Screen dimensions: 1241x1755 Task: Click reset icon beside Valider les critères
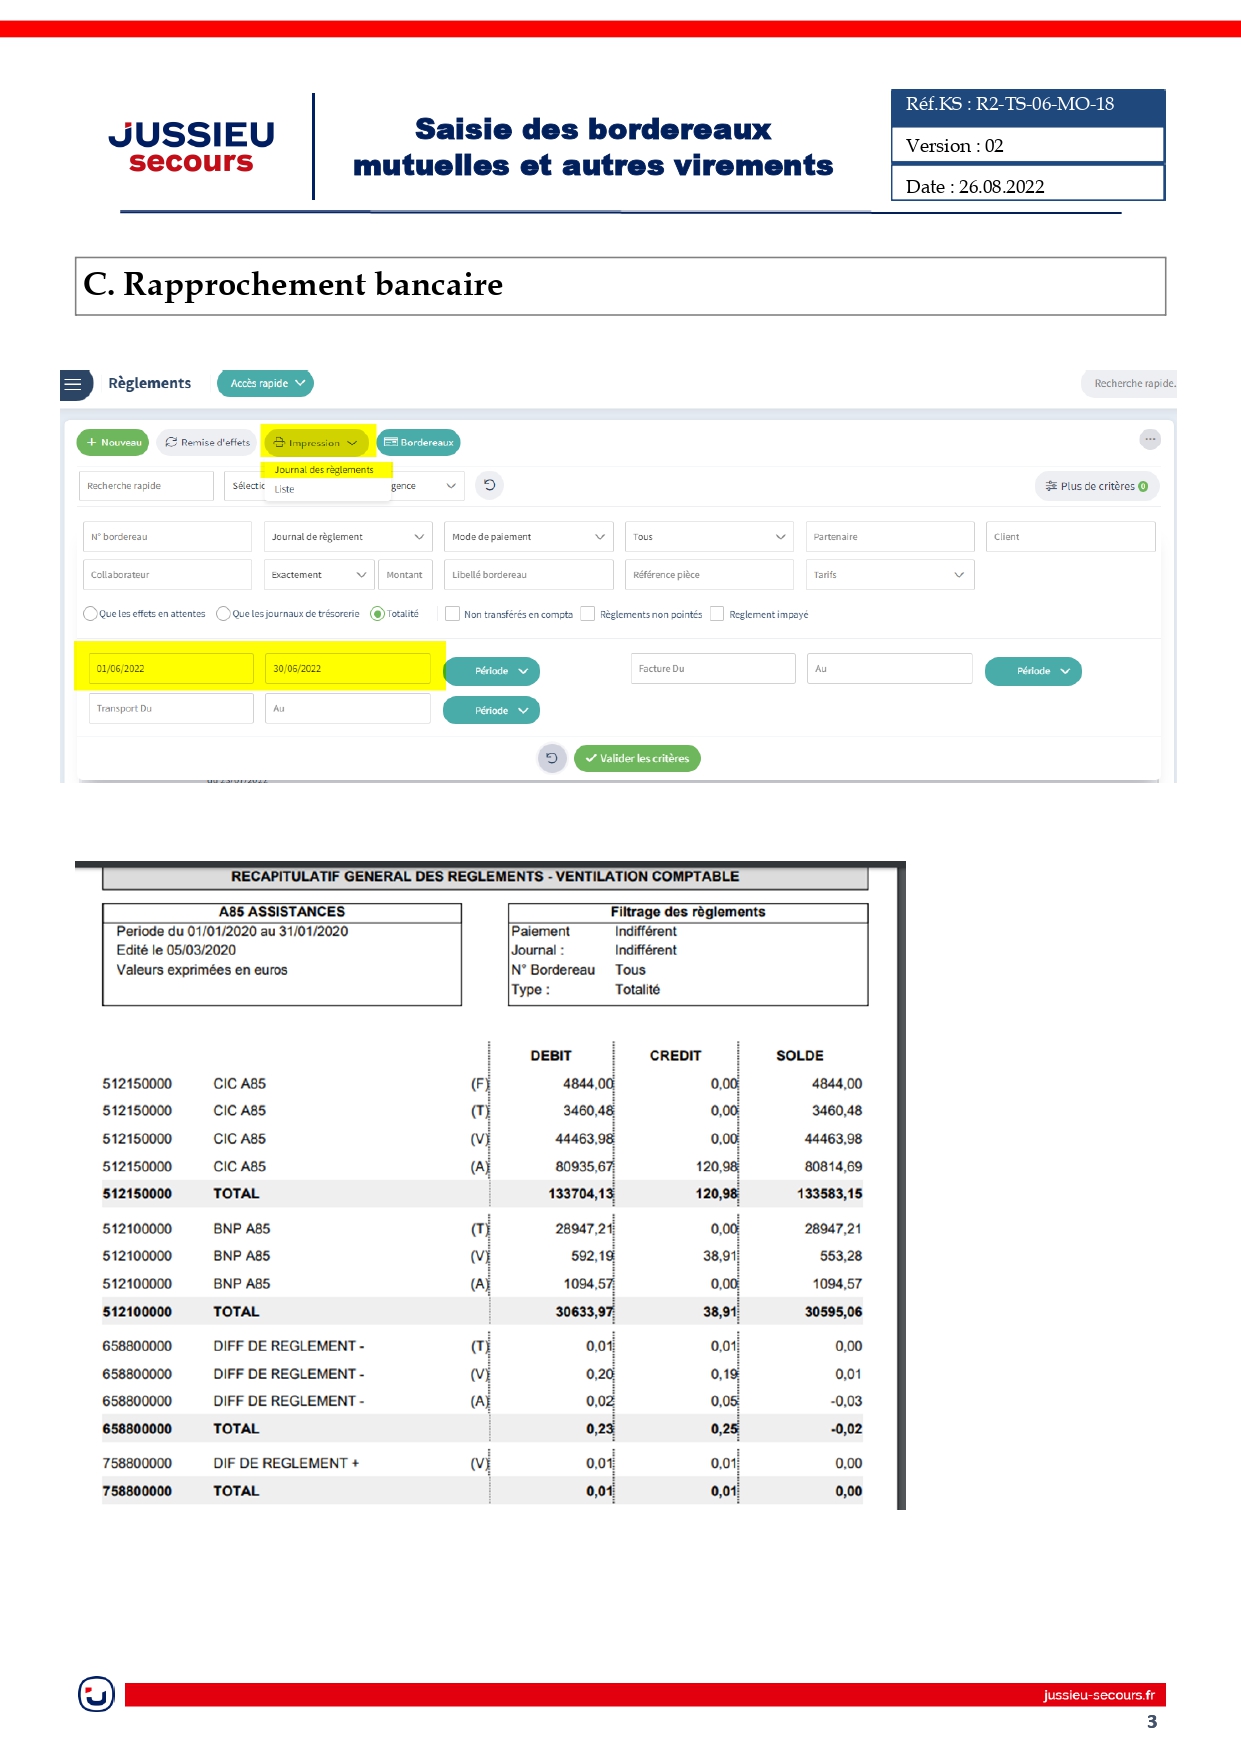coord(552,759)
